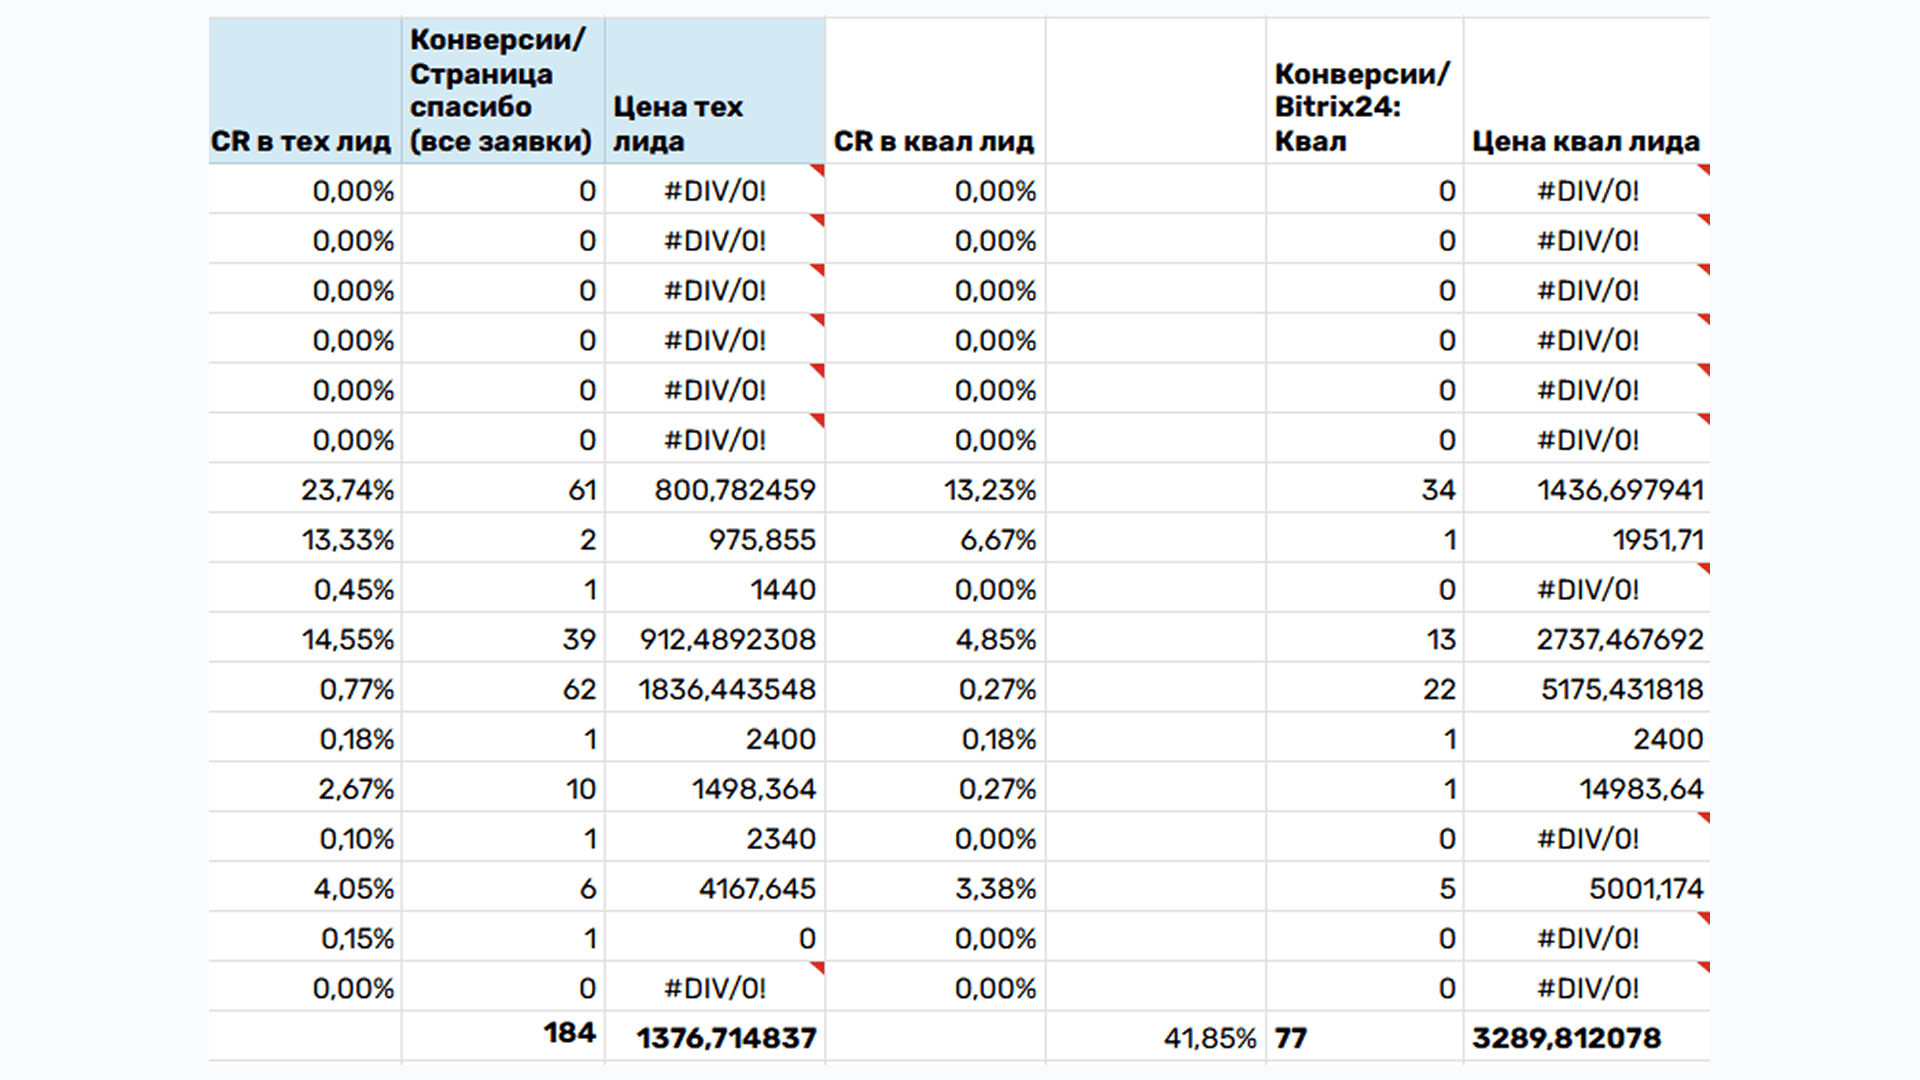Select the bold total 1376,714837
The height and width of the screenshot is (1080, 1920).
coord(726,1038)
